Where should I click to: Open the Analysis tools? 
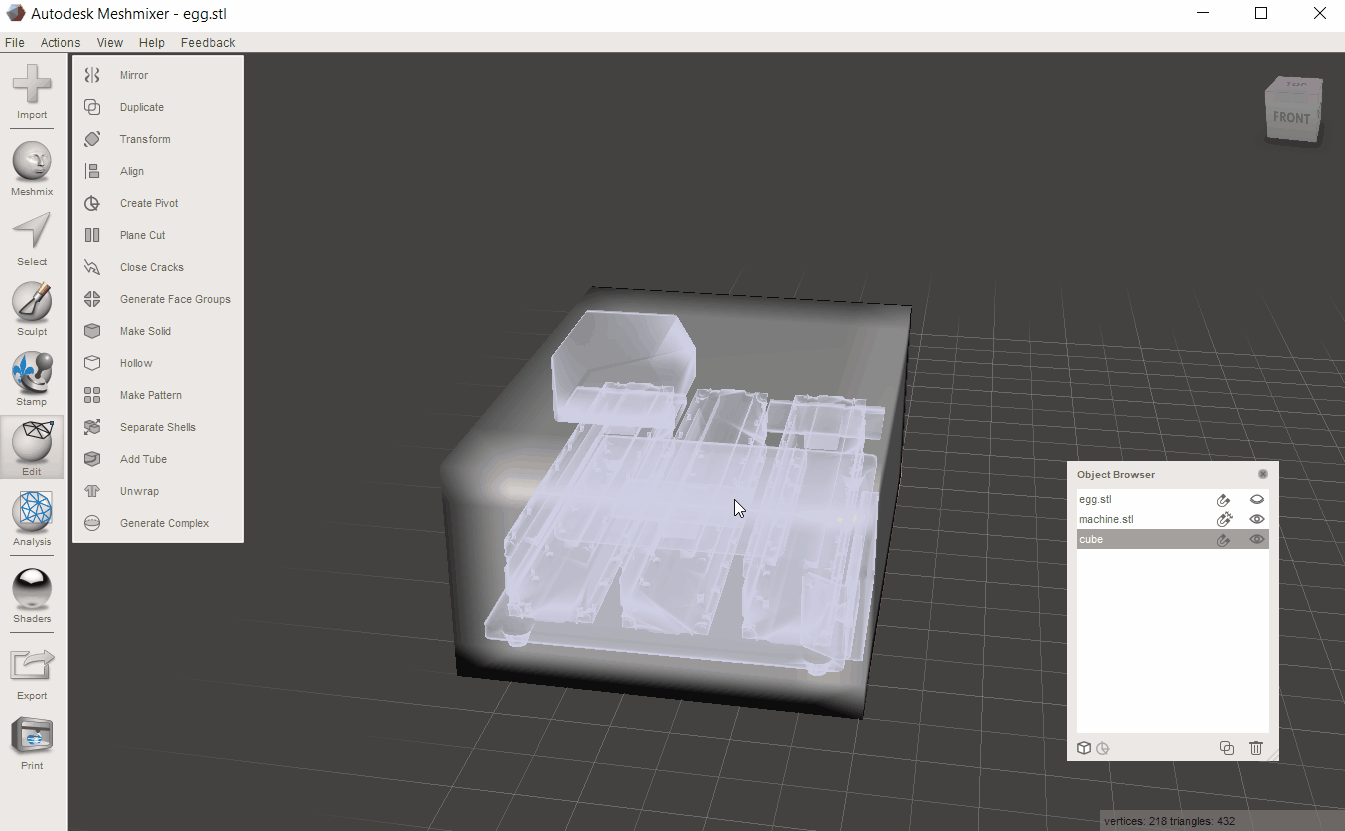coord(32,519)
